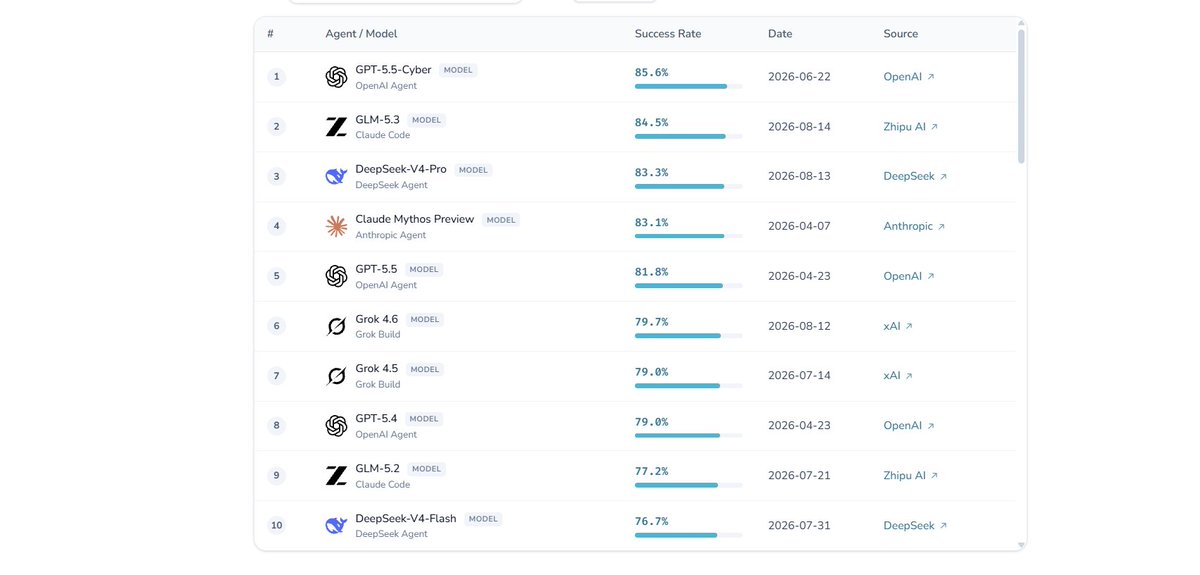Click the date 2026-07-31
Viewport: 1200px width, 575px height.
799,526
